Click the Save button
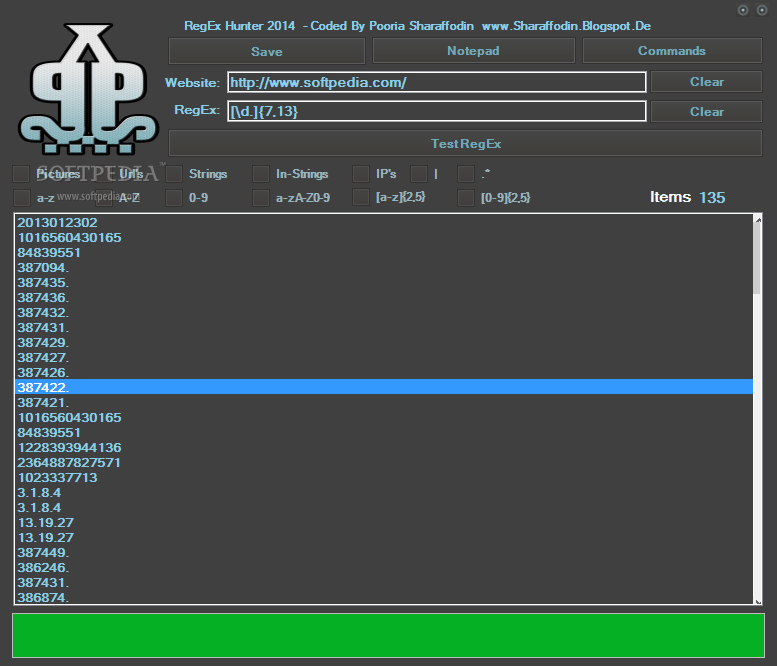Image resolution: width=777 pixels, height=666 pixels. (267, 51)
